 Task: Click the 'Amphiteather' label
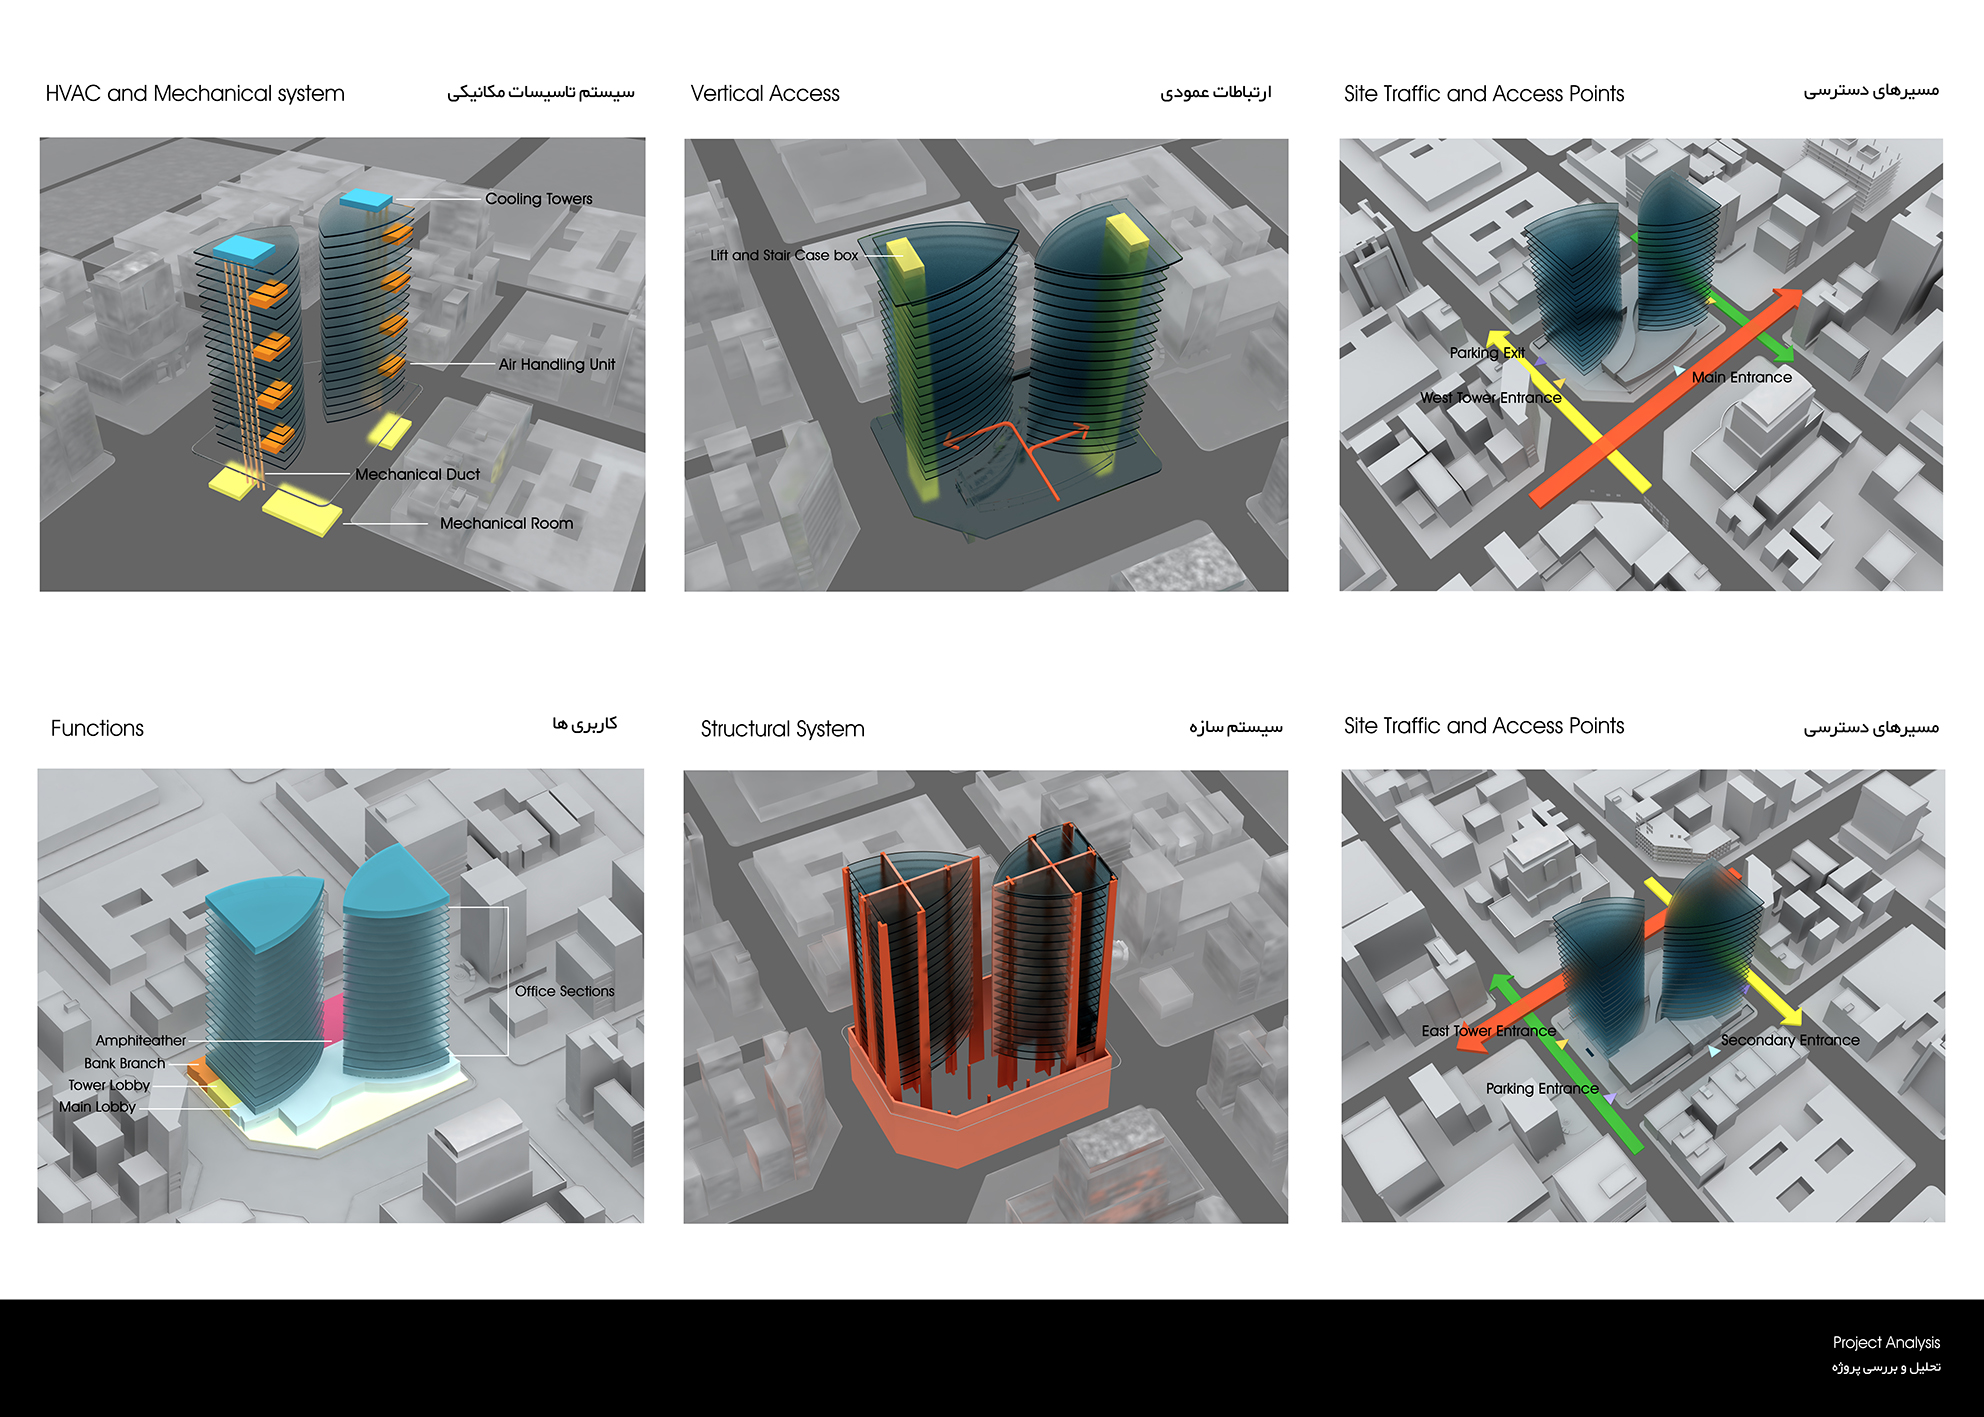pyautogui.click(x=141, y=1040)
